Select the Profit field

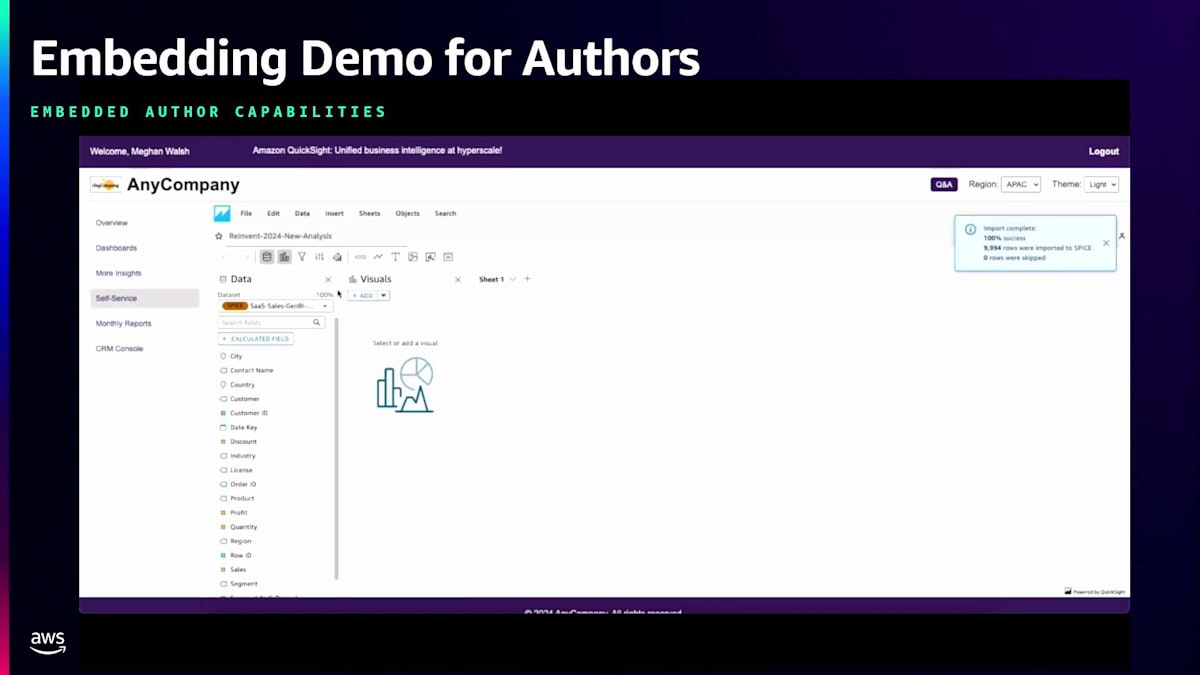[238, 512]
